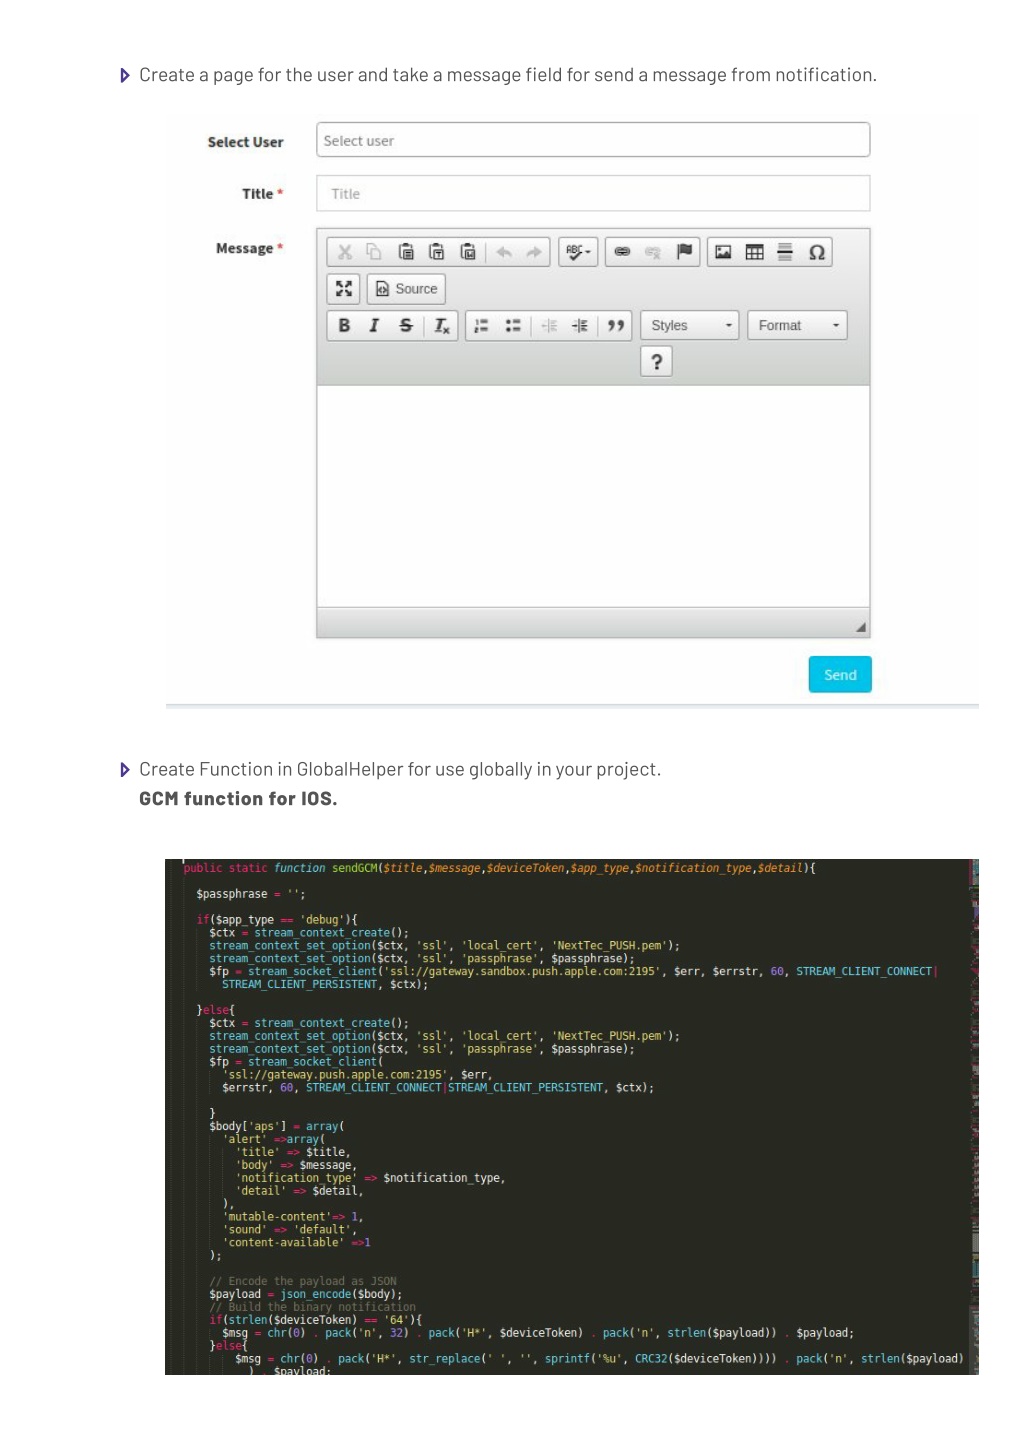
Task: Click the Paste icon in editor toolbar
Action: 405,252
